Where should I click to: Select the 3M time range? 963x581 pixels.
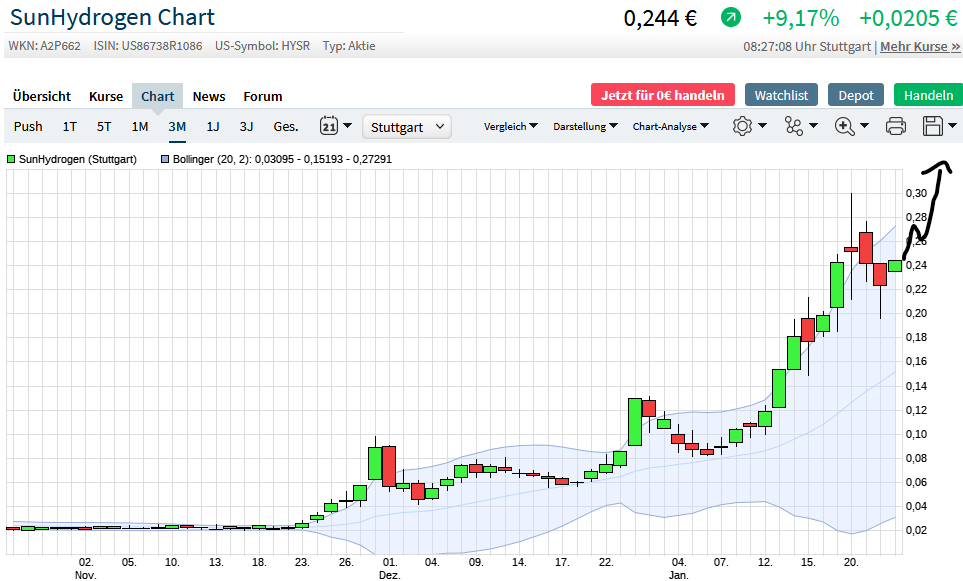tap(177, 127)
